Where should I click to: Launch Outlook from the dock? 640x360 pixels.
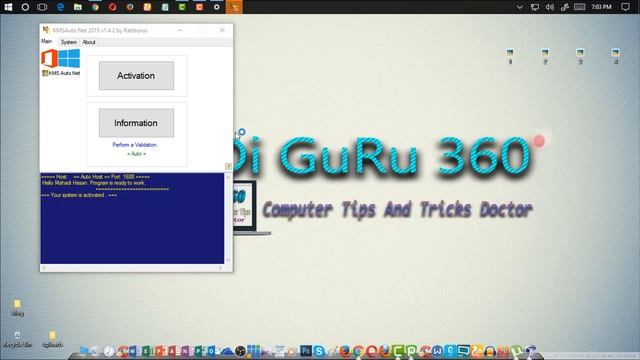(x=212, y=351)
